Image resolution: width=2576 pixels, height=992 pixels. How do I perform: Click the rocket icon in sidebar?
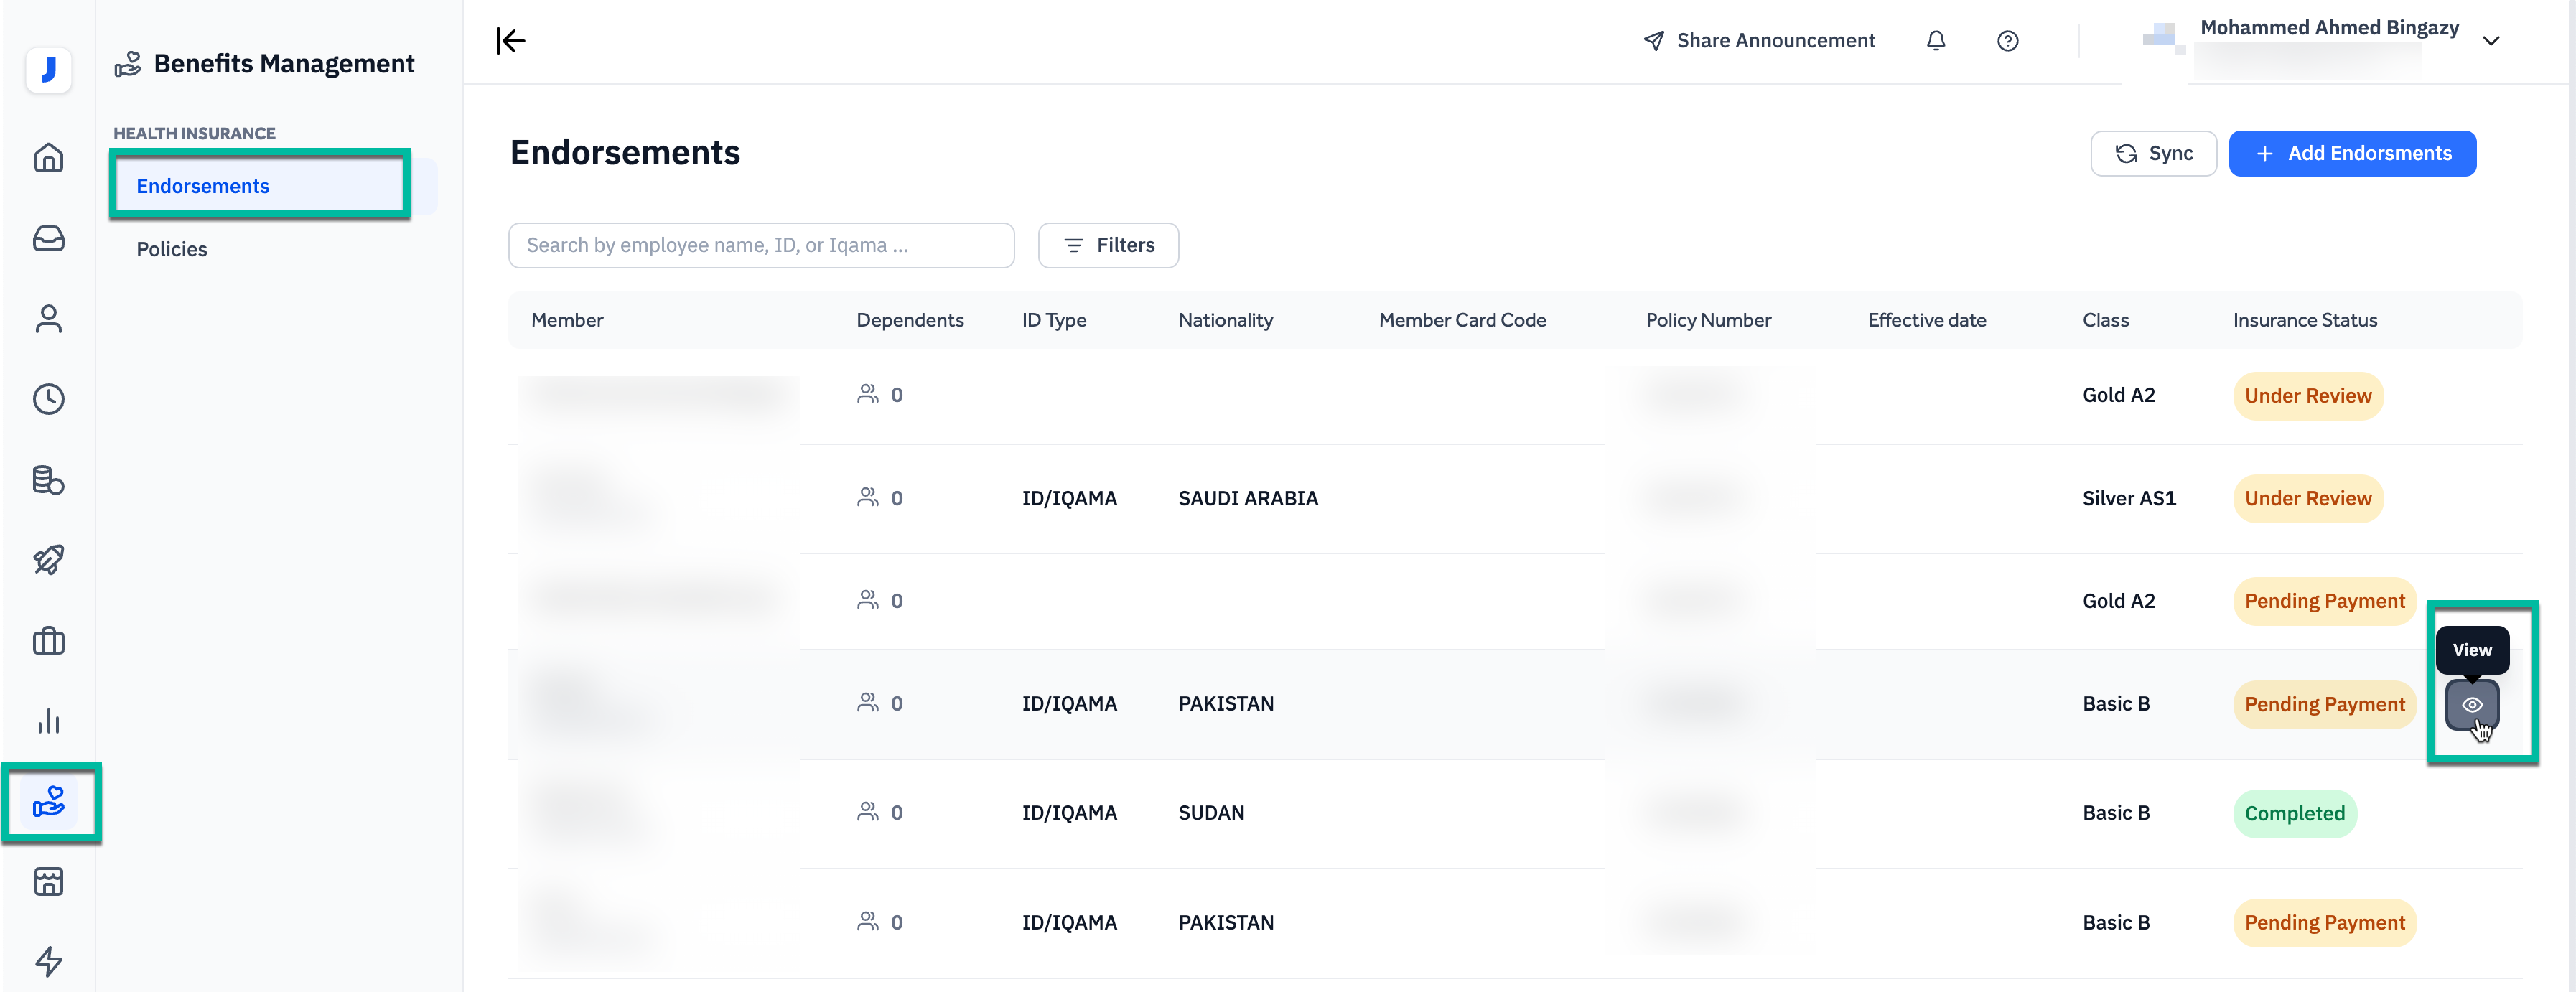pos(48,560)
